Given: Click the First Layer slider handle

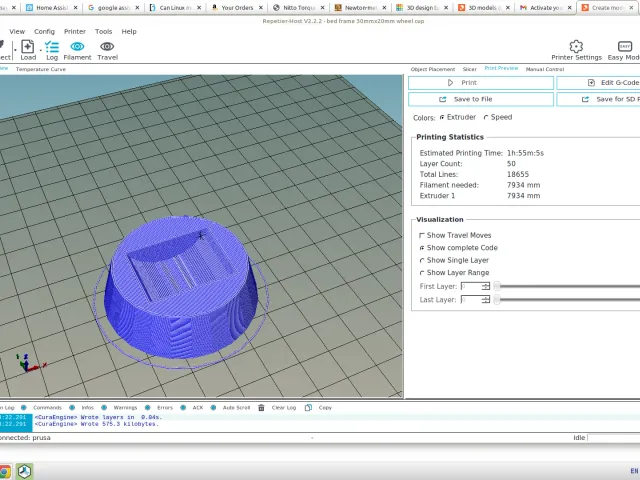Looking at the screenshot, I should (x=497, y=286).
